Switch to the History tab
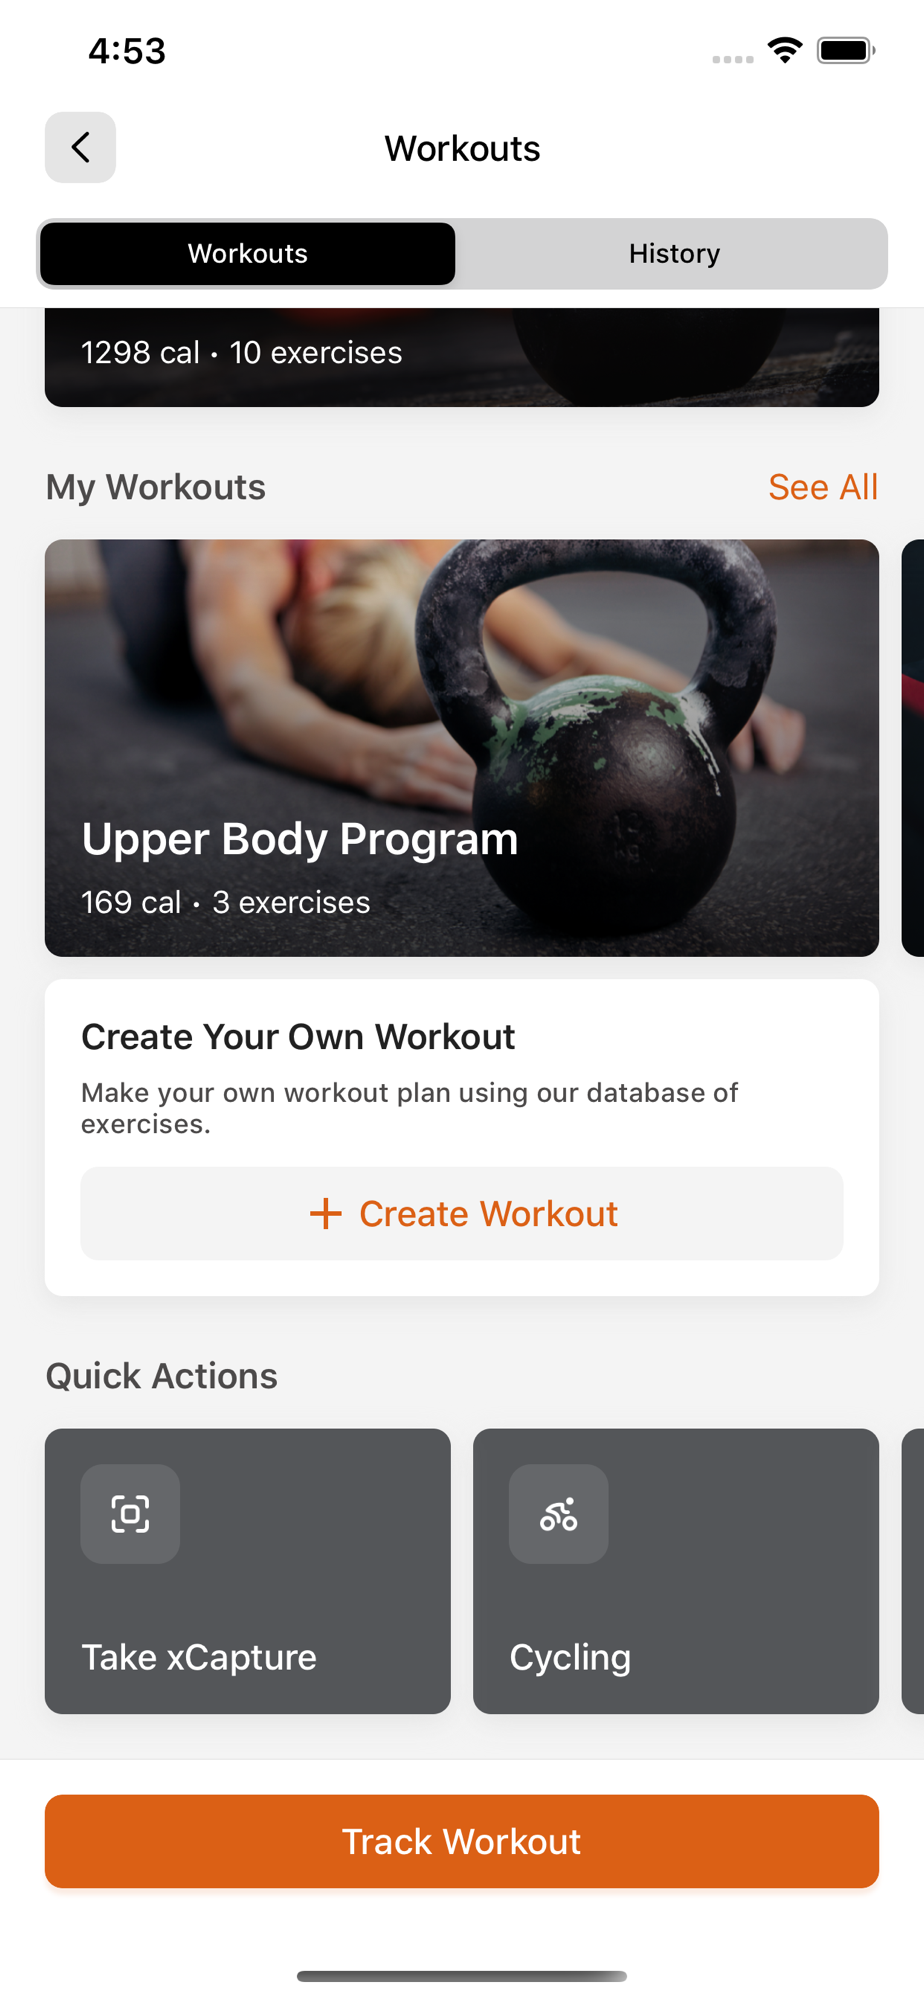The height and width of the screenshot is (2000, 924). (x=674, y=254)
